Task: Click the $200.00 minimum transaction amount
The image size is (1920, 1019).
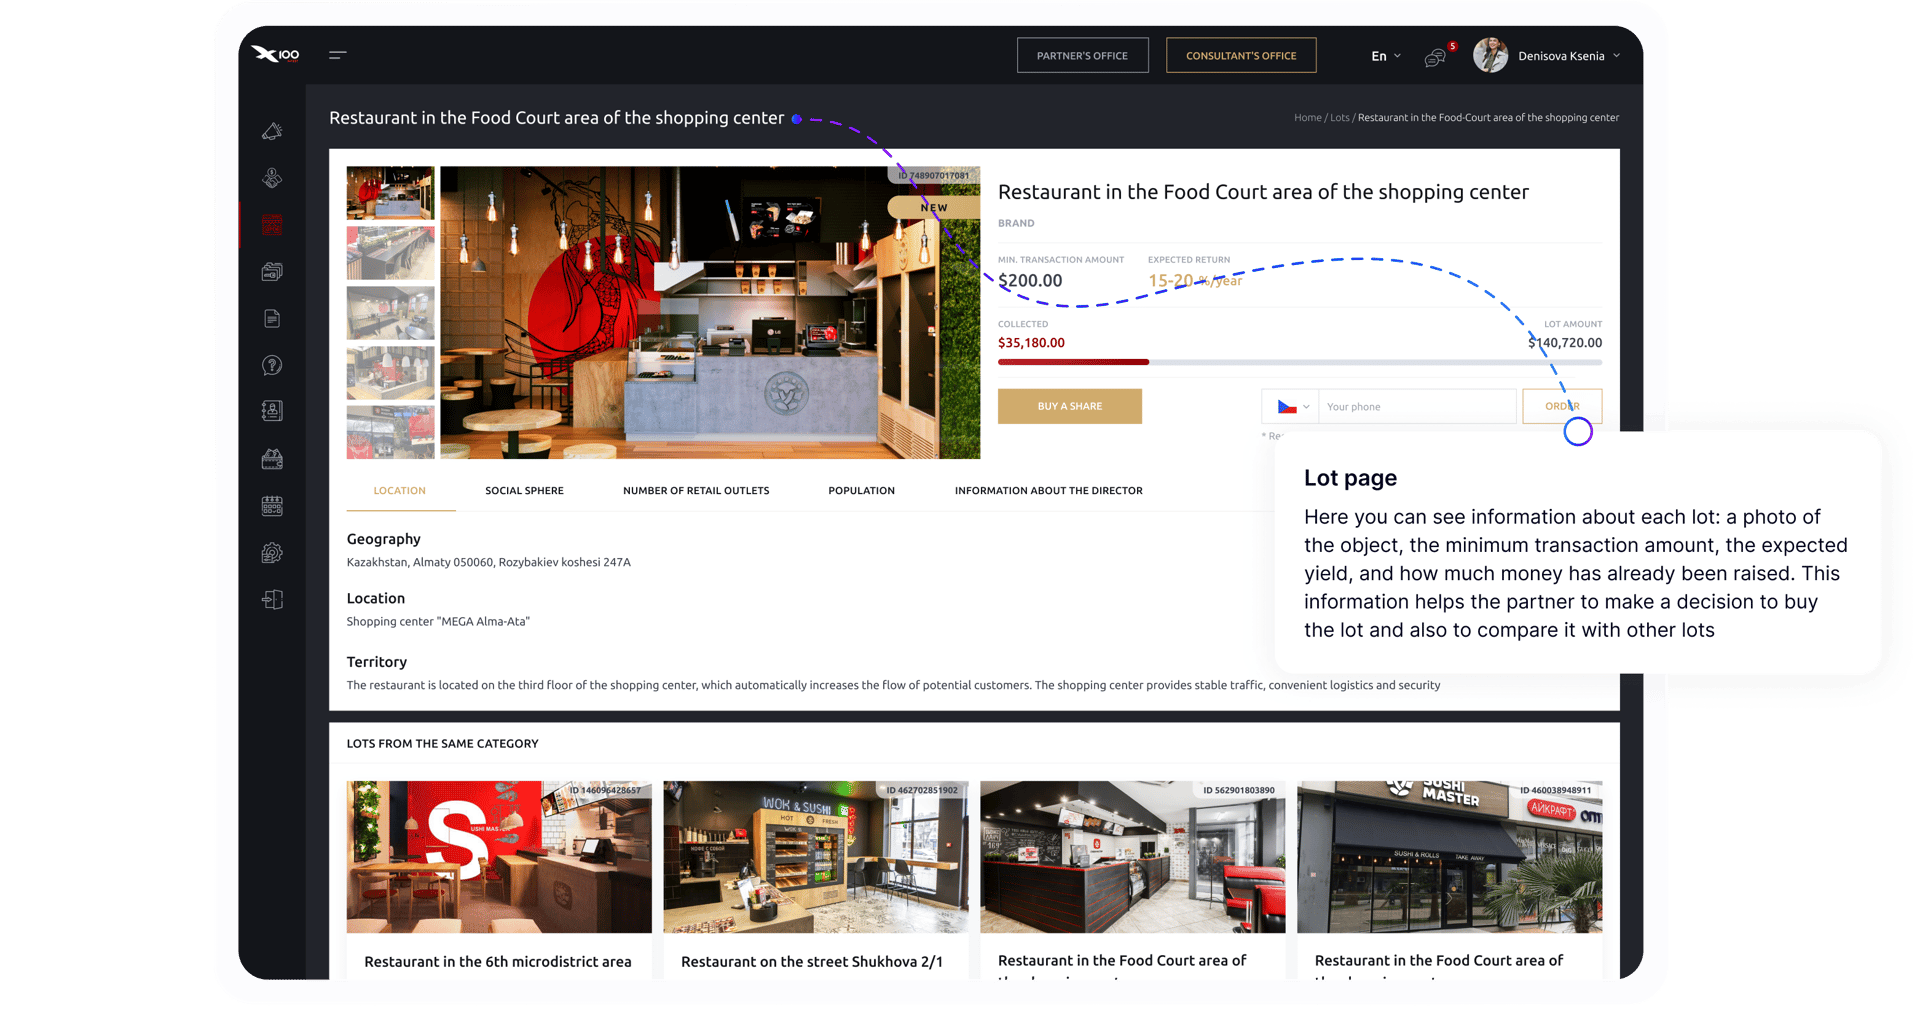Action: point(1030,281)
